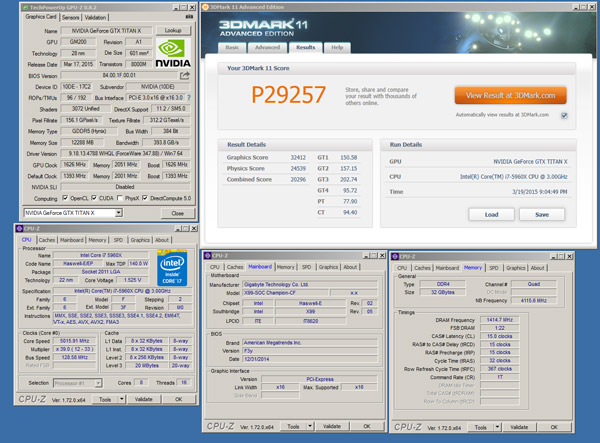Click the GPU-Z title bar app icon
Image resolution: width=600 pixels, height=443 pixels.
[x=25, y=7]
